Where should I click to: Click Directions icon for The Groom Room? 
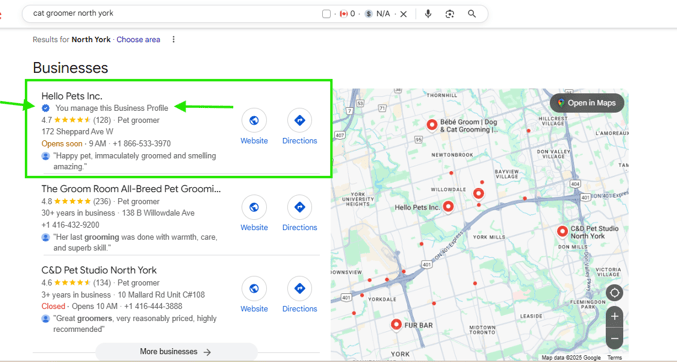point(300,207)
